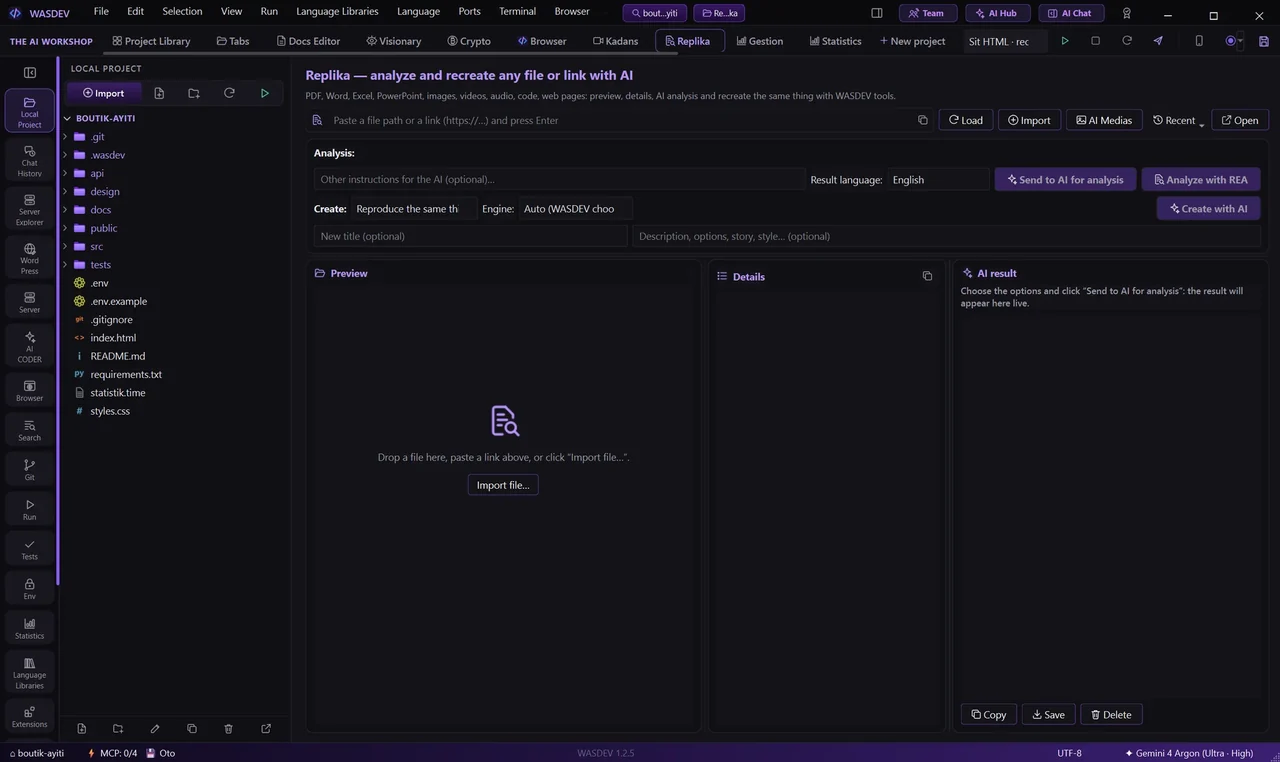This screenshot has width=1280, height=762.
Task: Click the save disk icon in top toolbar
Action: pyautogui.click(x=1264, y=41)
